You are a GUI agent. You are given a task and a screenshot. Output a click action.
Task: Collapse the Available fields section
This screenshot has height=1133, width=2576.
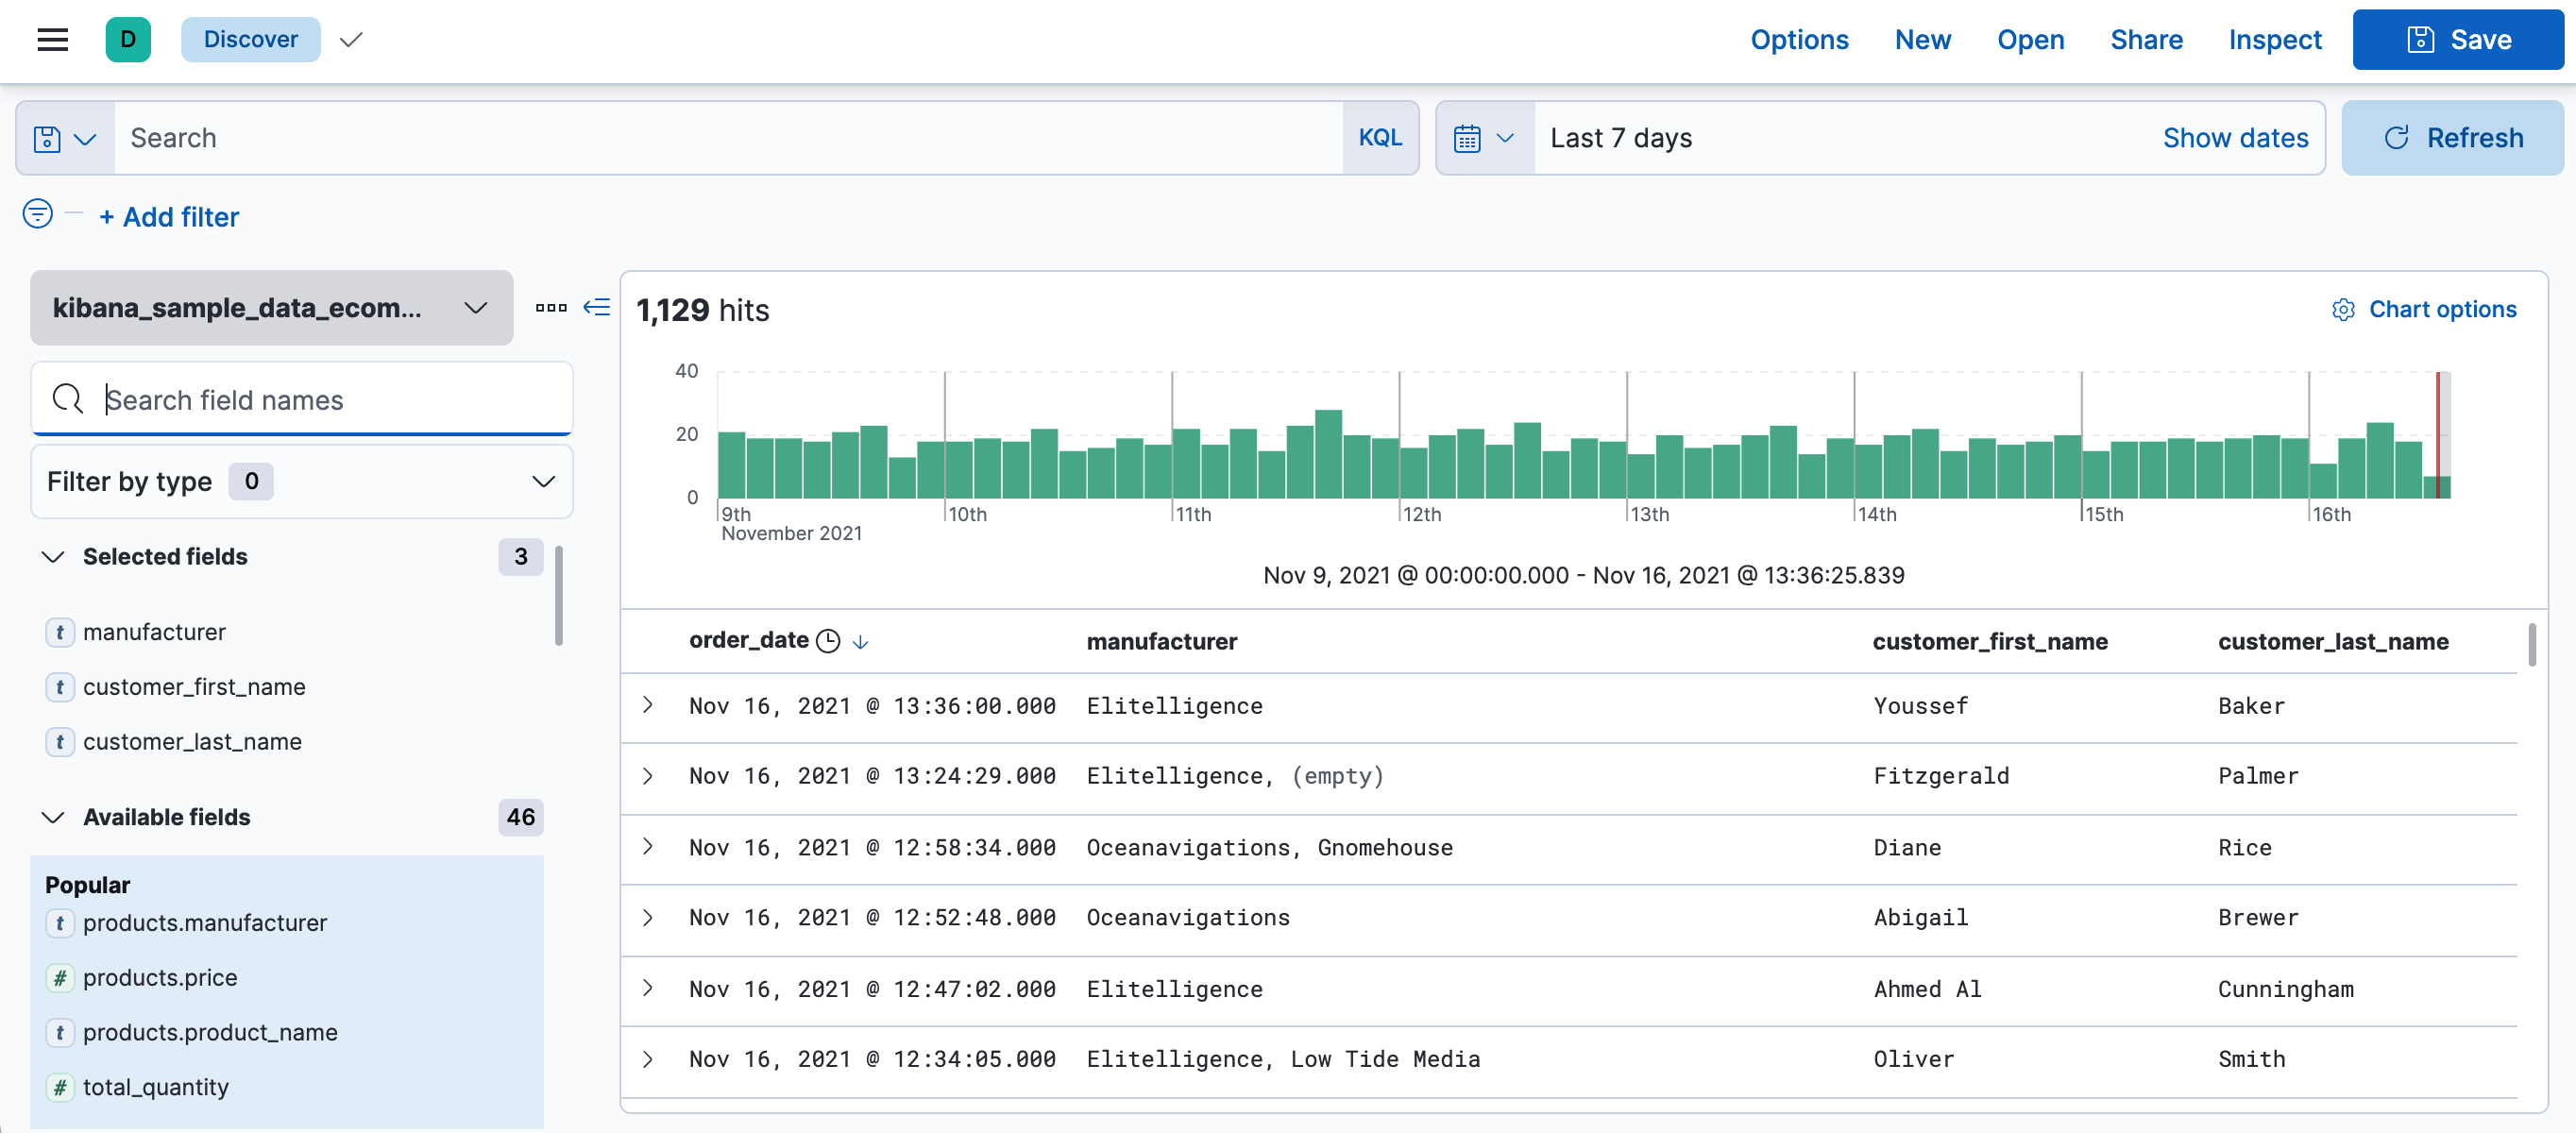(x=53, y=817)
